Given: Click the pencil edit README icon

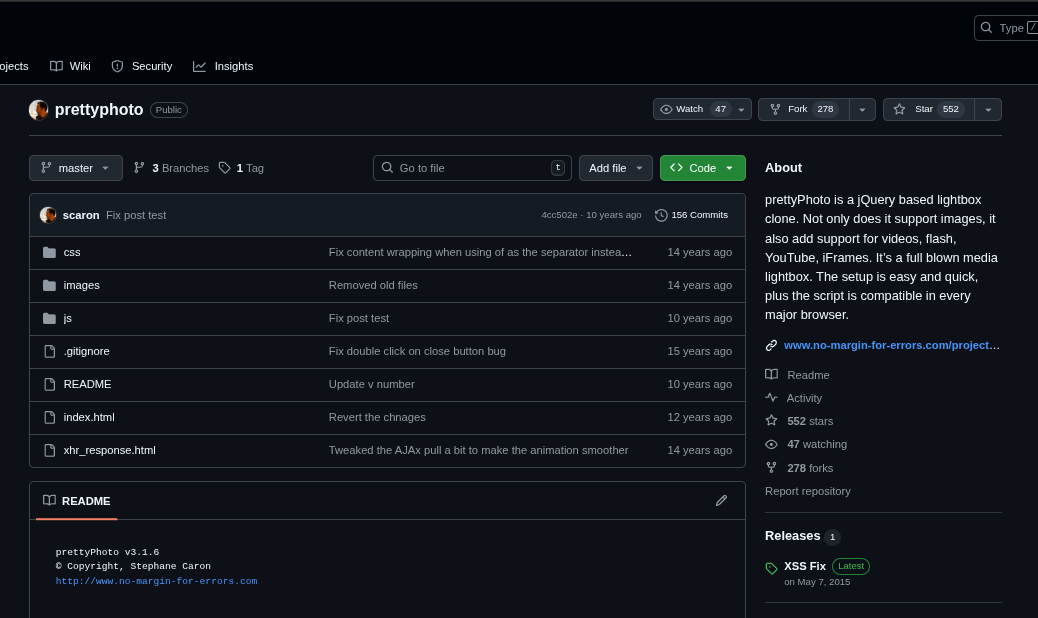Looking at the screenshot, I should pyautogui.click(x=721, y=501).
